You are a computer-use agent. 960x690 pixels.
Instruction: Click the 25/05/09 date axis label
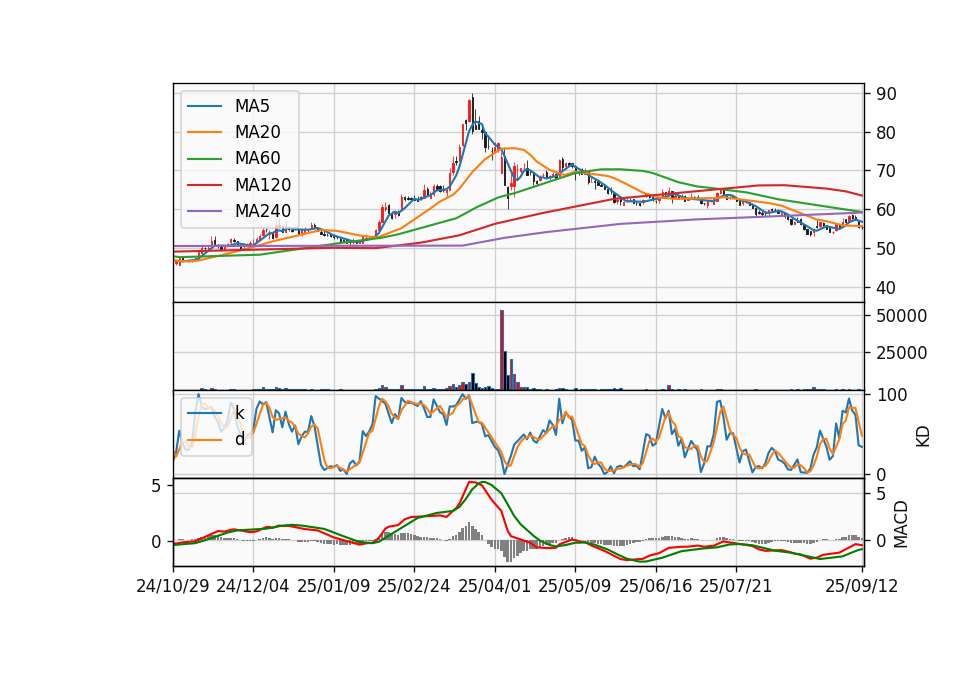click(574, 587)
